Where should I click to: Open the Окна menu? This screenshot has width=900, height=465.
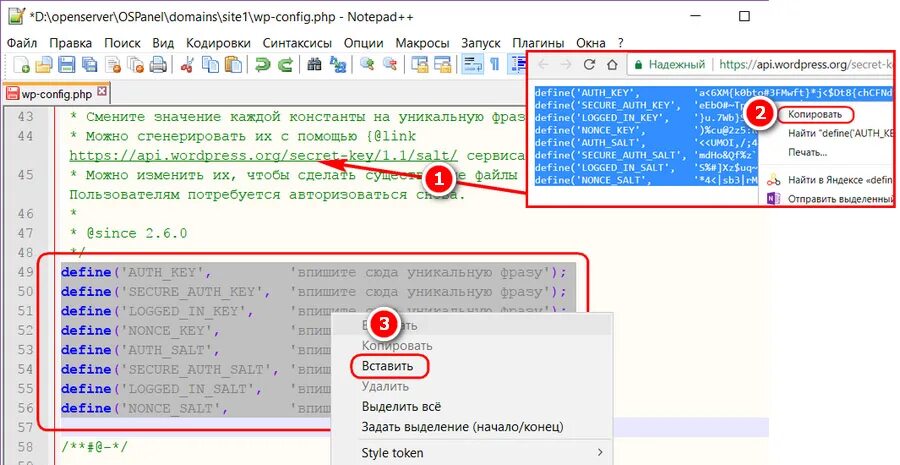click(591, 43)
